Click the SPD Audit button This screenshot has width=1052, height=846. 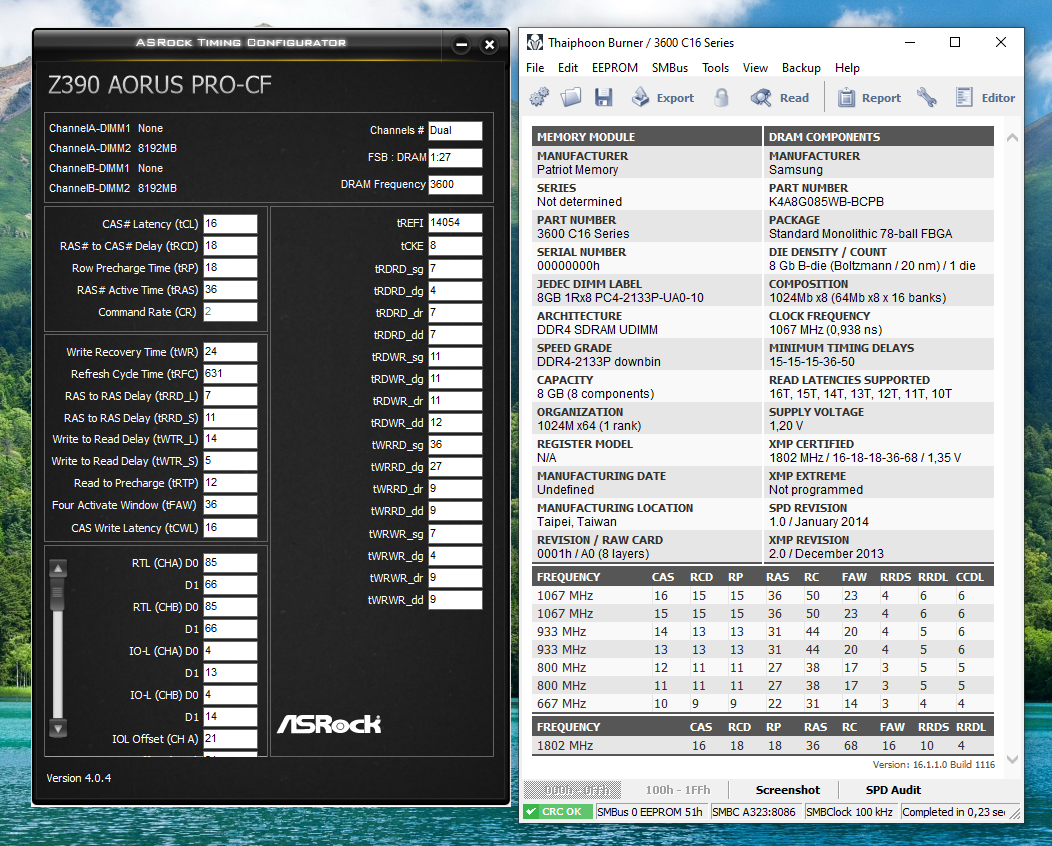893,790
